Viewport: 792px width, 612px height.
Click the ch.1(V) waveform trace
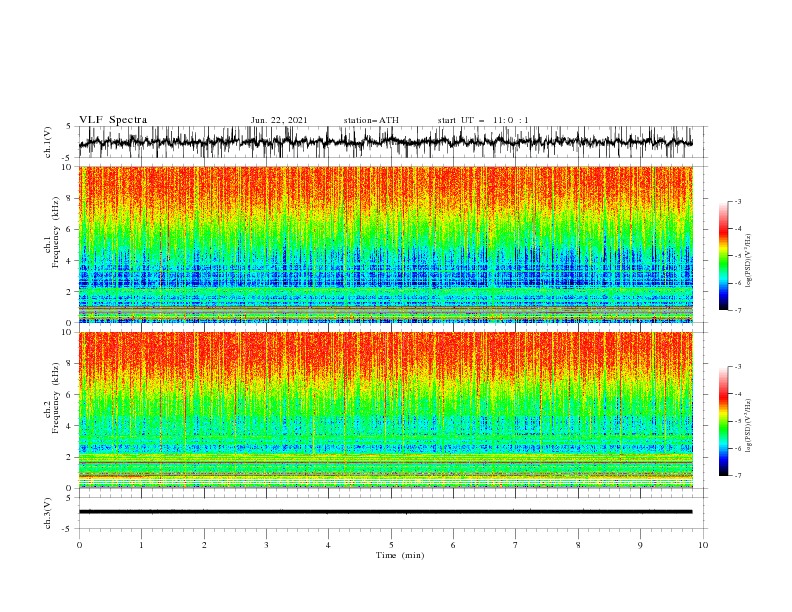click(386, 142)
